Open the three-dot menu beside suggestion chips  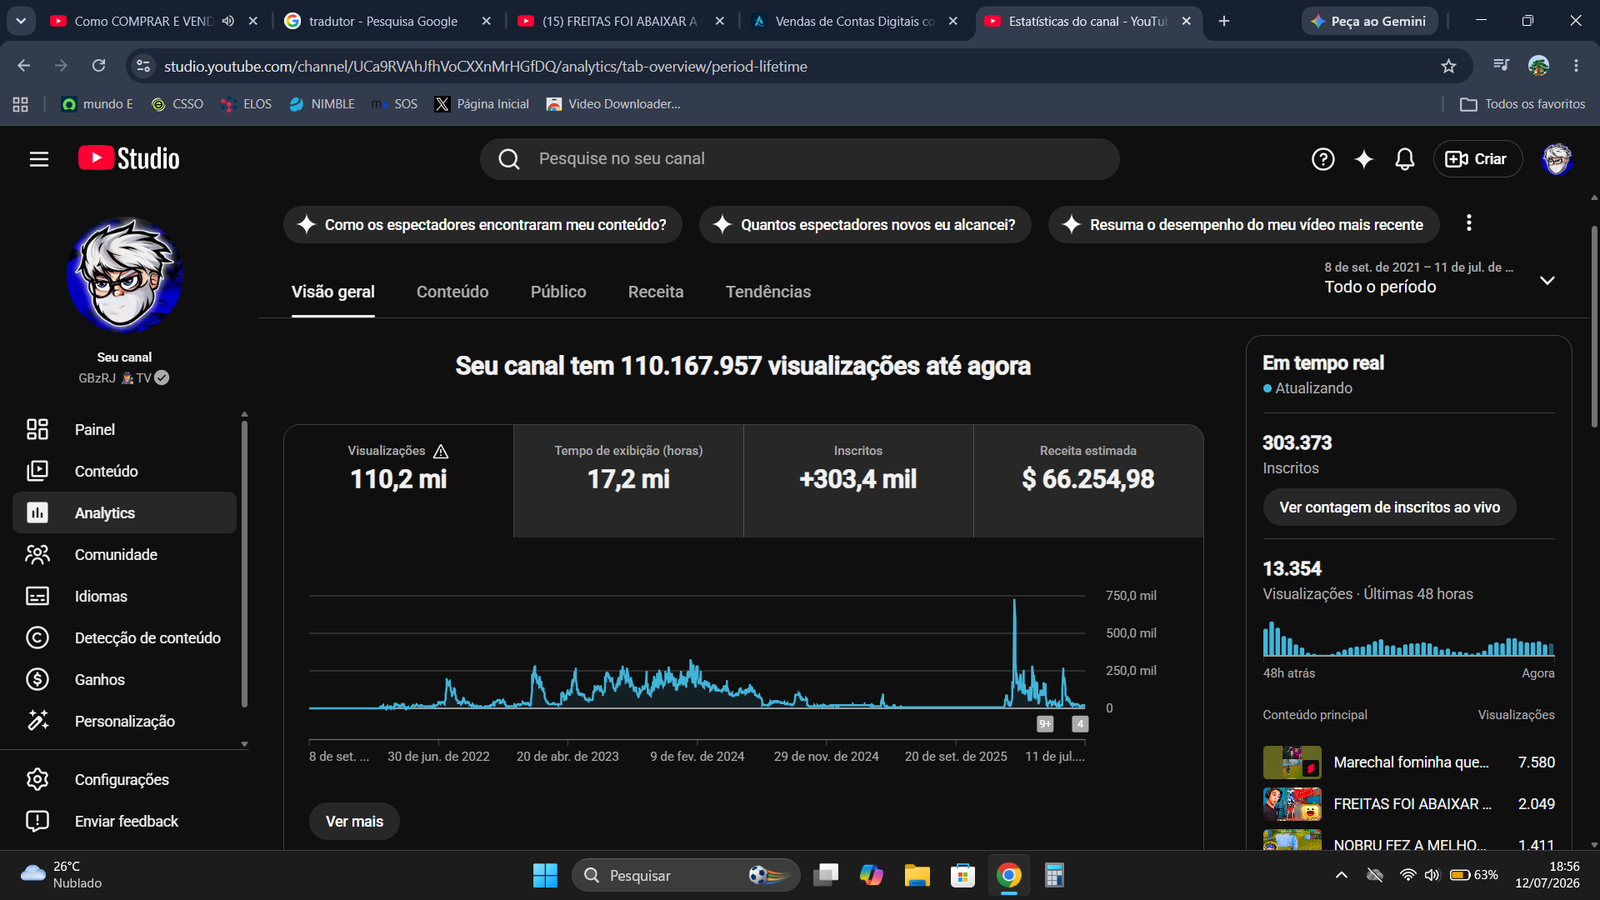pos(1469,224)
